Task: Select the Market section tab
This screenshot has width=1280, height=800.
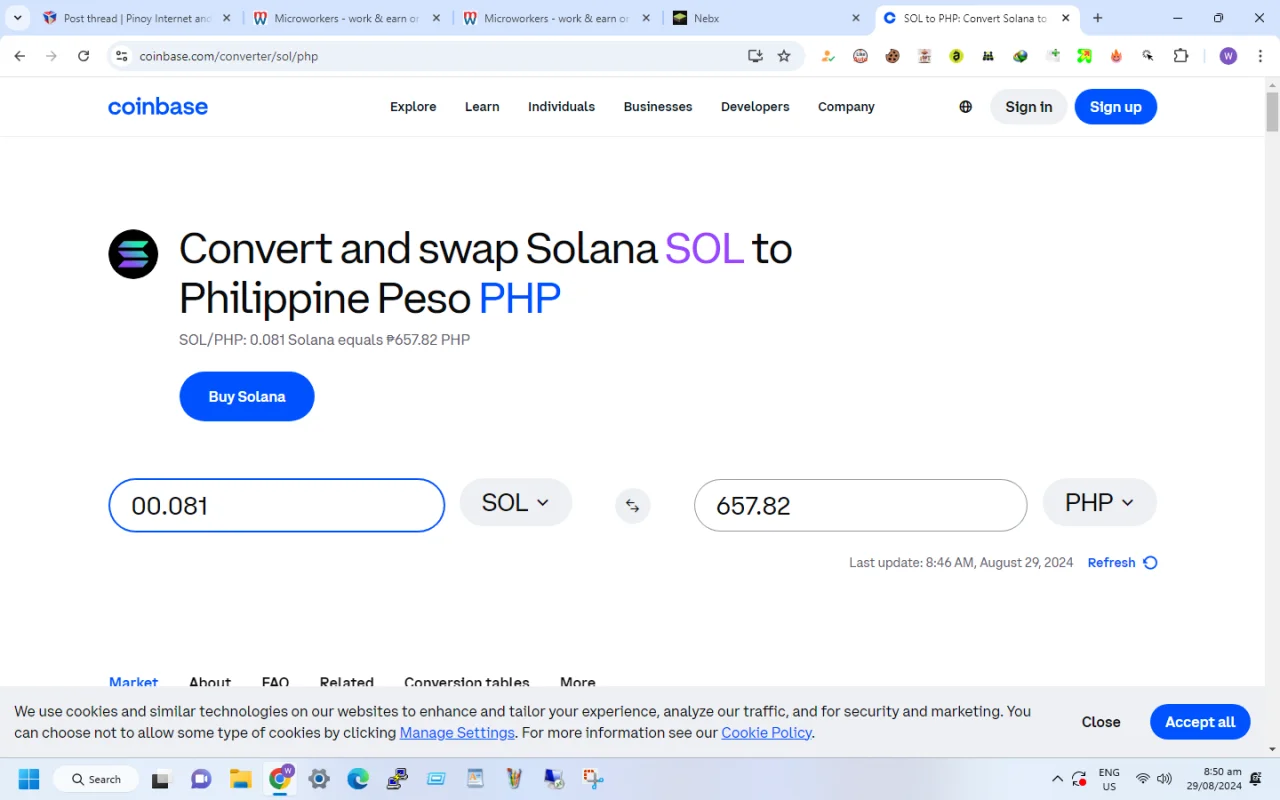Action: (x=133, y=681)
